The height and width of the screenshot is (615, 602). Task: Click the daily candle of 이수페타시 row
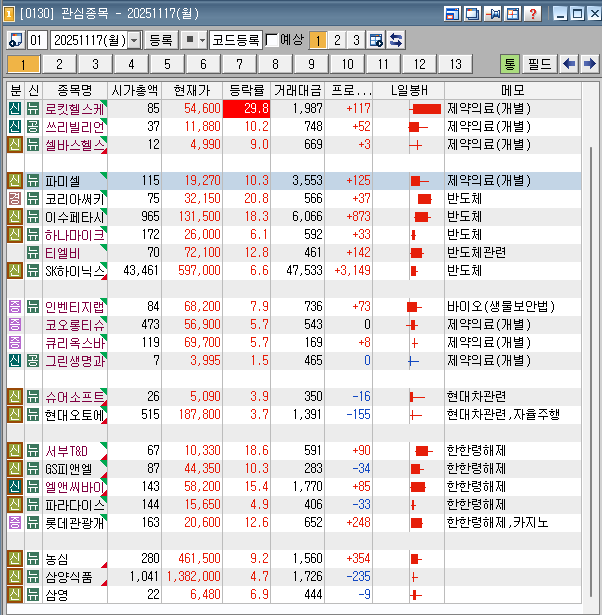click(422, 217)
